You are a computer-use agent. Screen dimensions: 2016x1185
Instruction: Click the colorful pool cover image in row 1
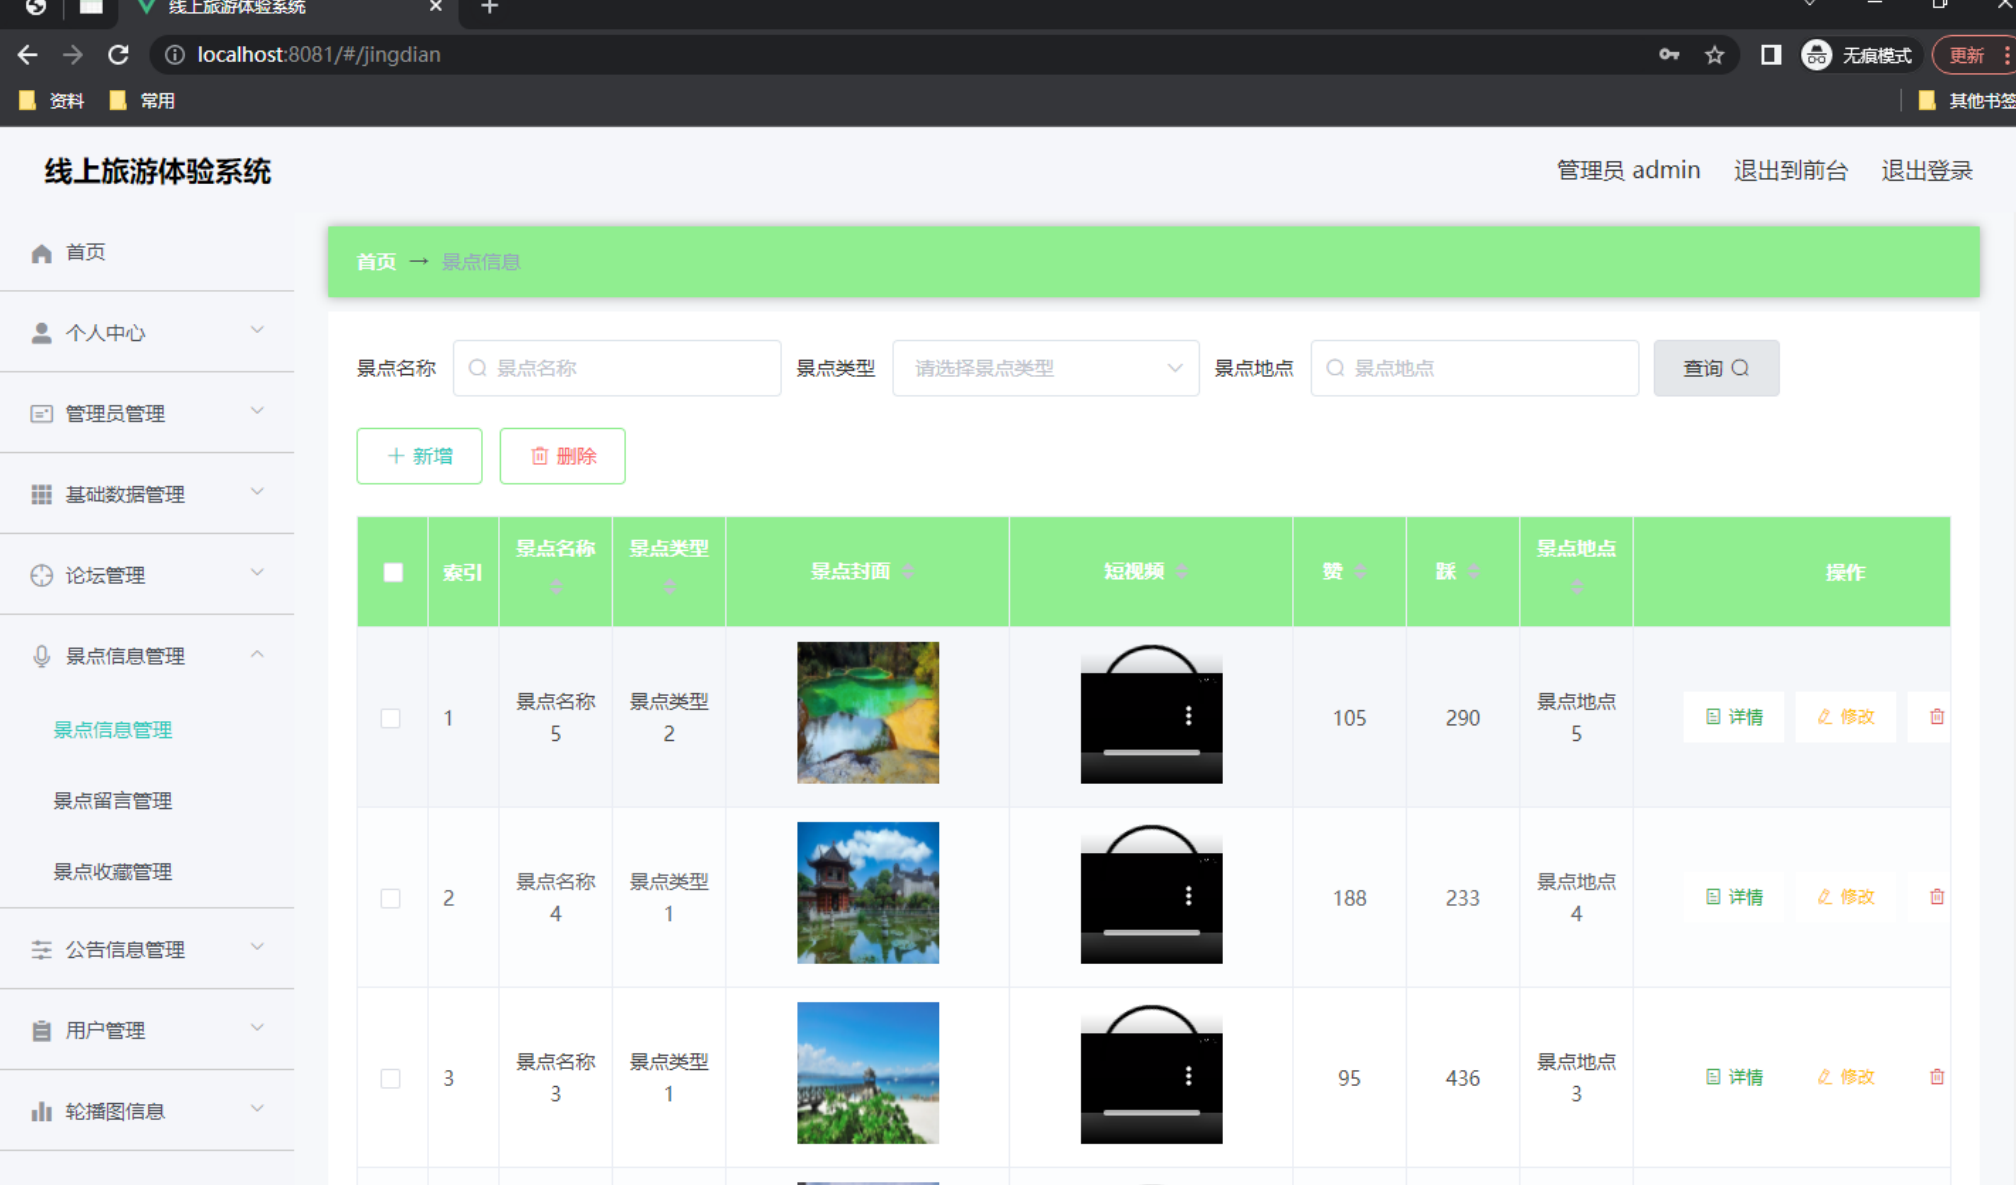click(x=868, y=713)
